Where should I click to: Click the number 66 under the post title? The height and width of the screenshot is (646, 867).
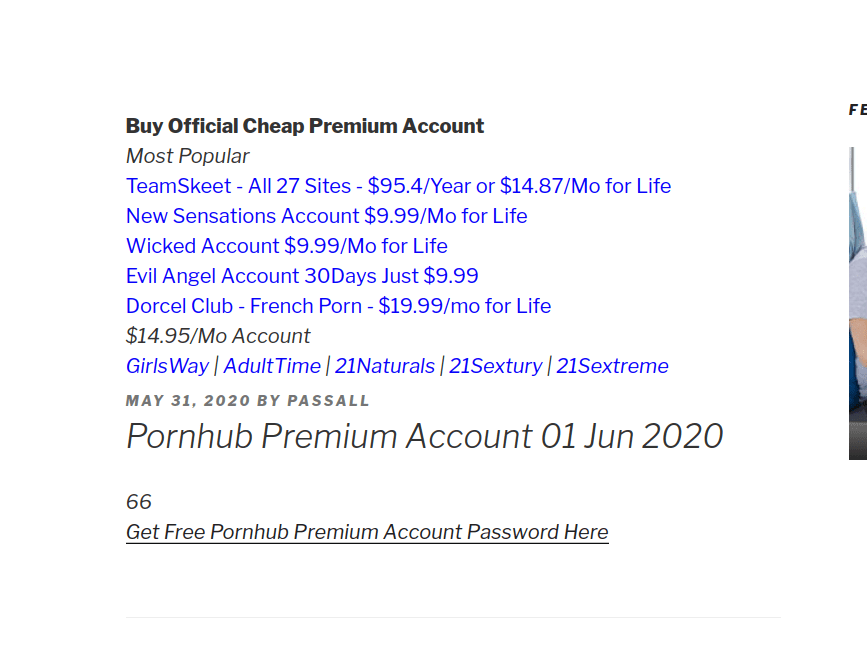[x=138, y=502]
